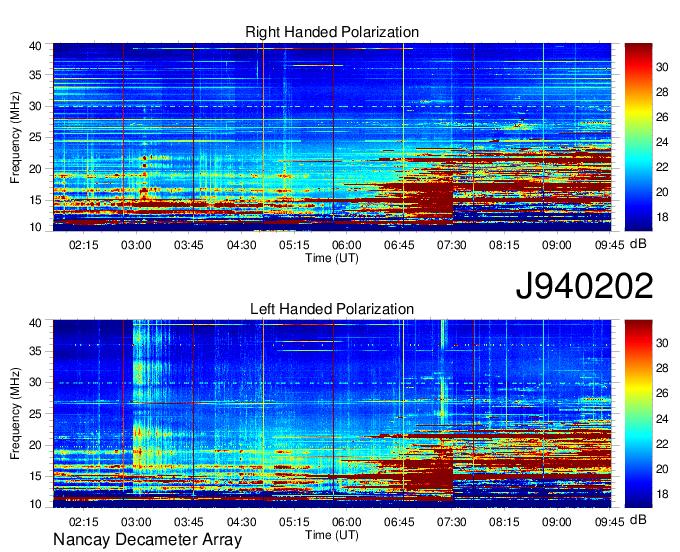Click the Left Handed Polarization spectrogram image
This screenshot has height=552, width=680.
[332, 414]
